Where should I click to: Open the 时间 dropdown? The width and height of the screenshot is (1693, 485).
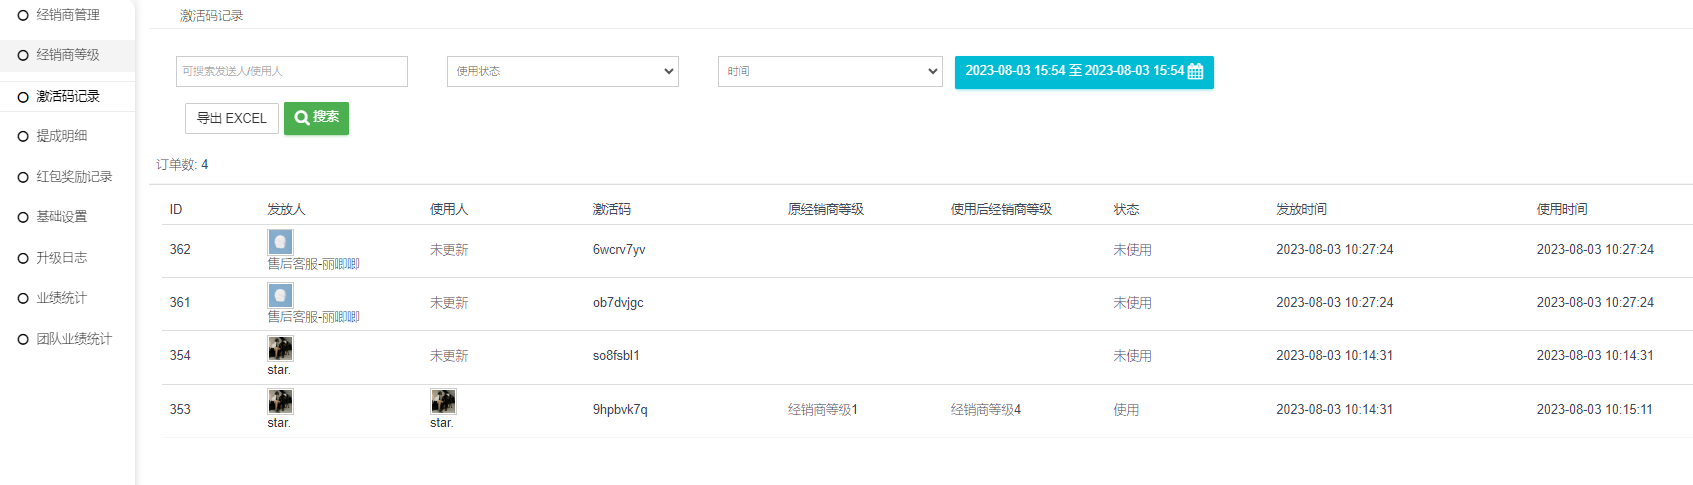(x=829, y=71)
